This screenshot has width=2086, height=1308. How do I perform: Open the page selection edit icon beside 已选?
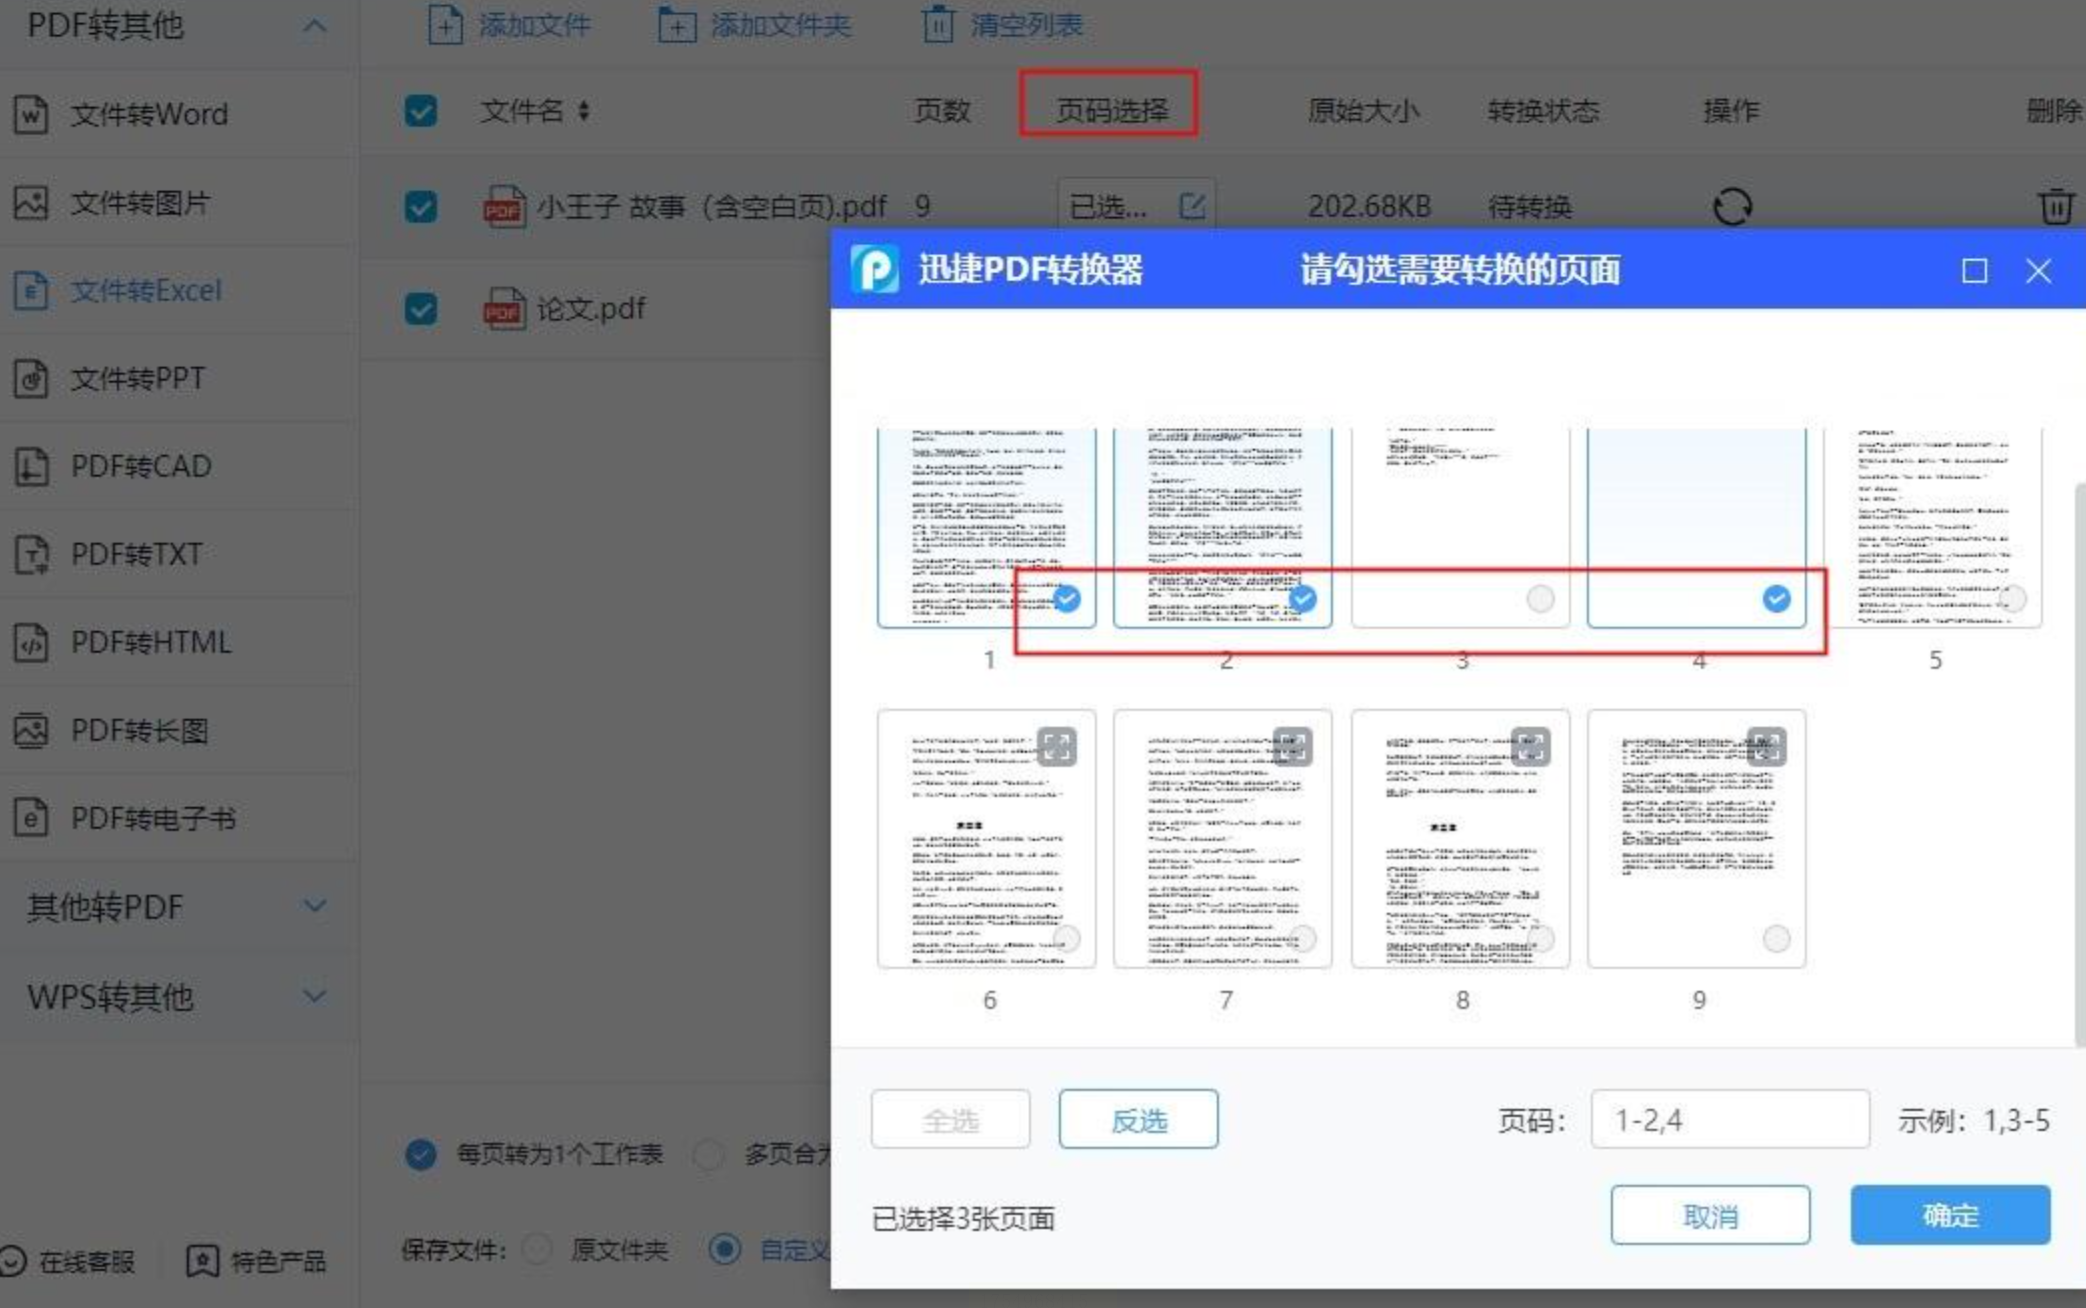click(x=1192, y=206)
